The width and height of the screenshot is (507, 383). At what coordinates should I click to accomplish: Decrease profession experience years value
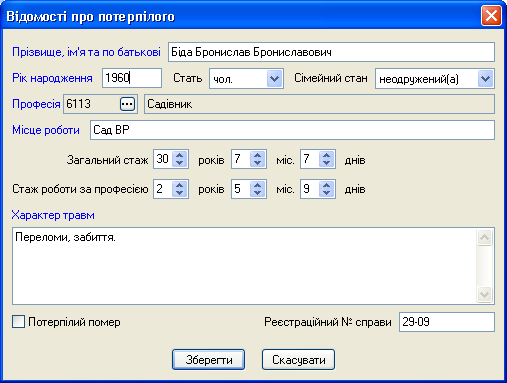(180, 193)
